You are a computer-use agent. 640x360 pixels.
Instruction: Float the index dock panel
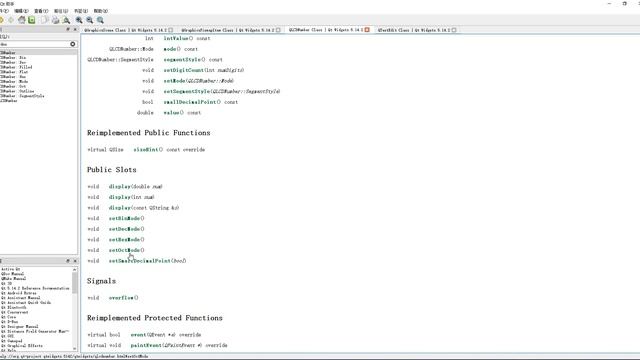68,29
